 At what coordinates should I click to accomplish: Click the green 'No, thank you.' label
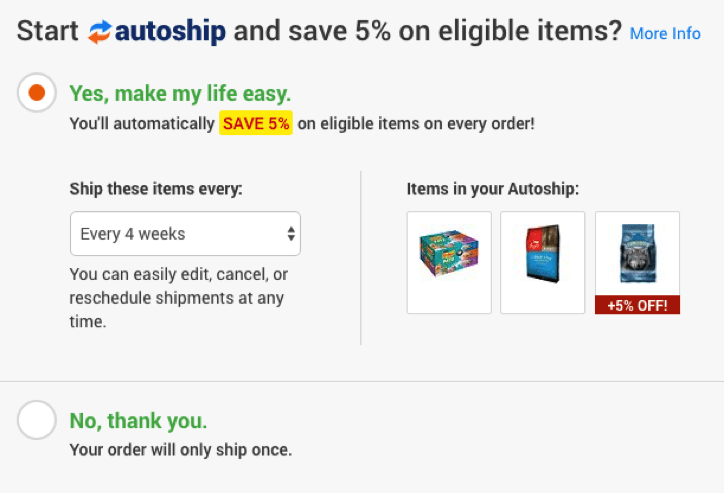click(138, 420)
